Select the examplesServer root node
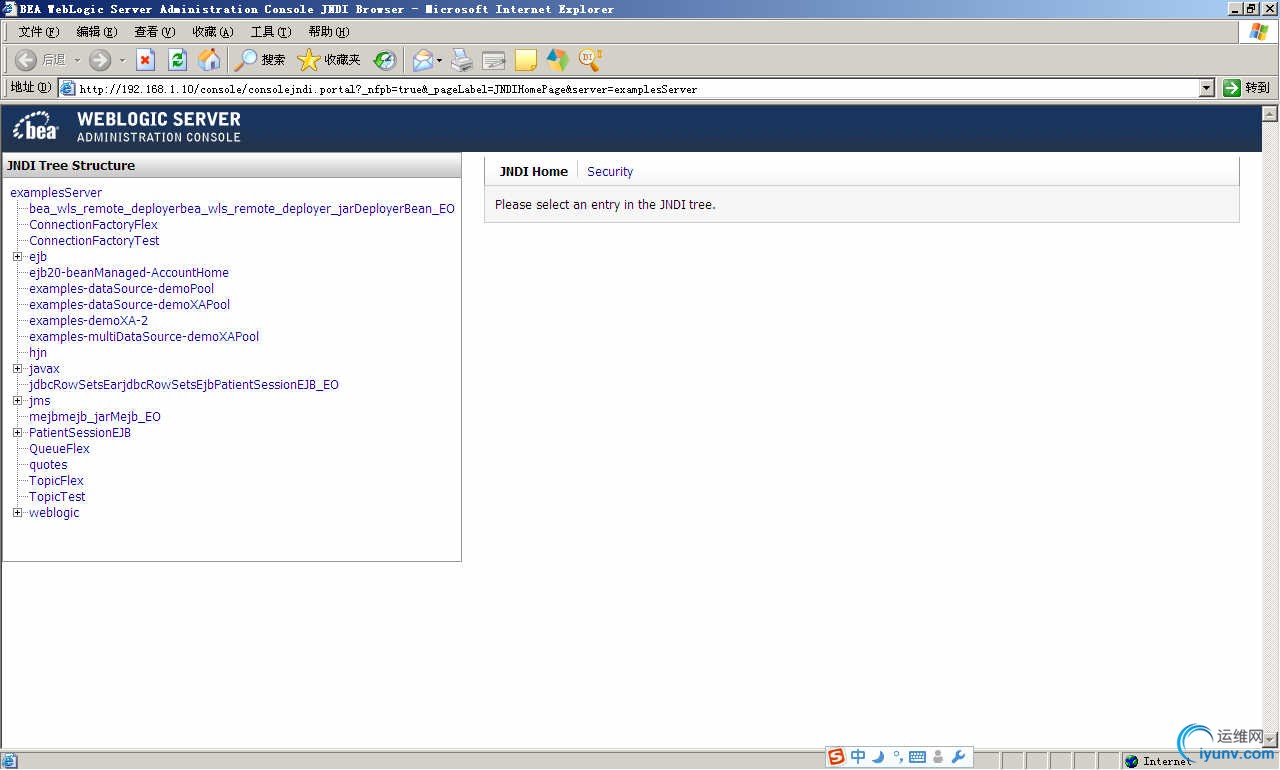Viewport: 1280px width, 770px height. click(x=56, y=193)
